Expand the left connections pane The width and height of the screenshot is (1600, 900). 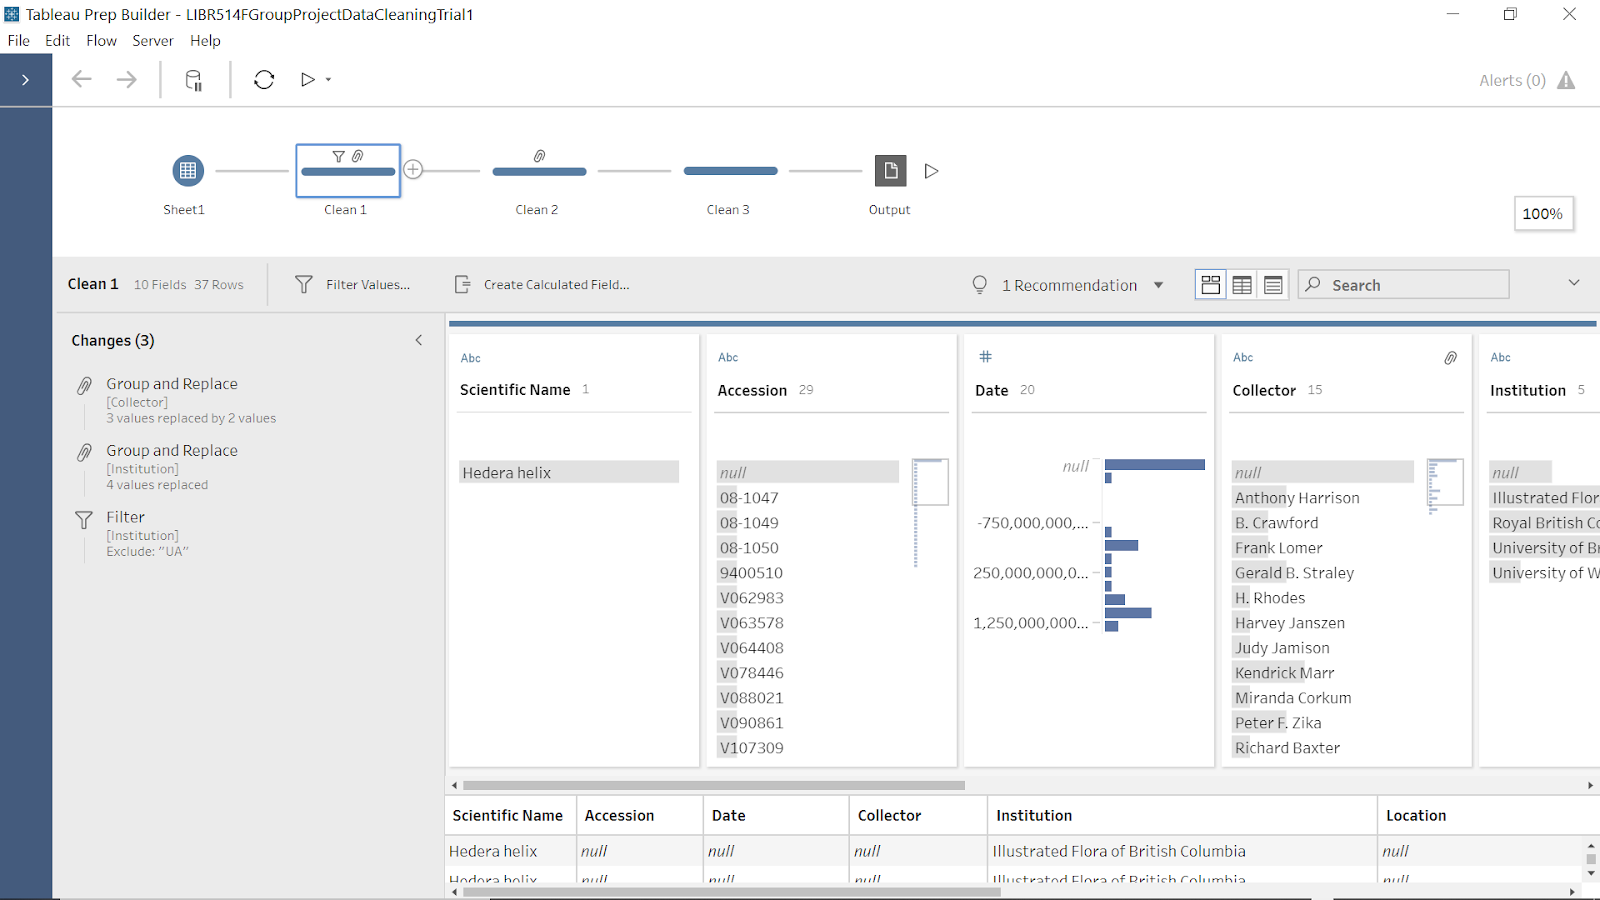tap(25, 80)
